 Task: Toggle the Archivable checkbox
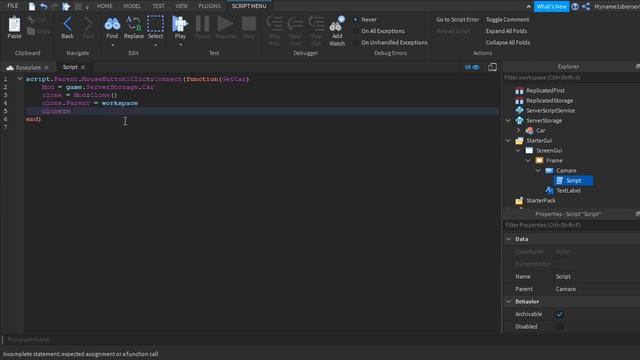560,314
